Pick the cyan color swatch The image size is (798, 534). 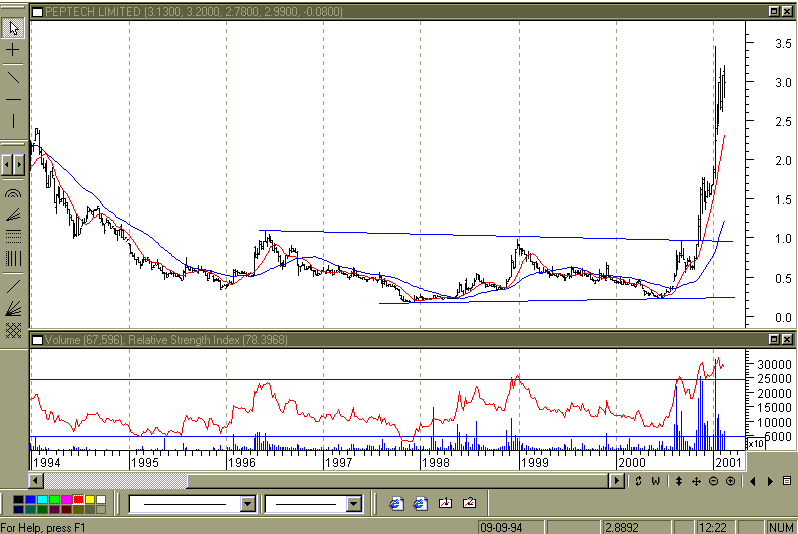[x=42, y=499]
